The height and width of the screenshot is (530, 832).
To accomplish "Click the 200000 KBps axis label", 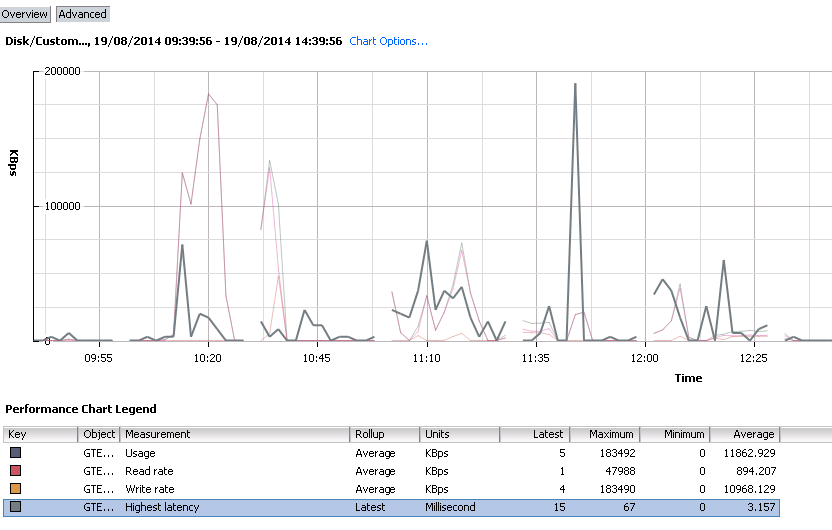I will (62, 71).
